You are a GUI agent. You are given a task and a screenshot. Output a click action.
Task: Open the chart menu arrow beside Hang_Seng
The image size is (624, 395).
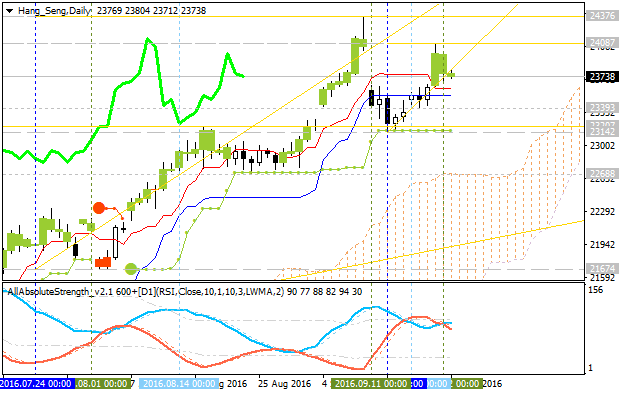[x=9, y=11]
